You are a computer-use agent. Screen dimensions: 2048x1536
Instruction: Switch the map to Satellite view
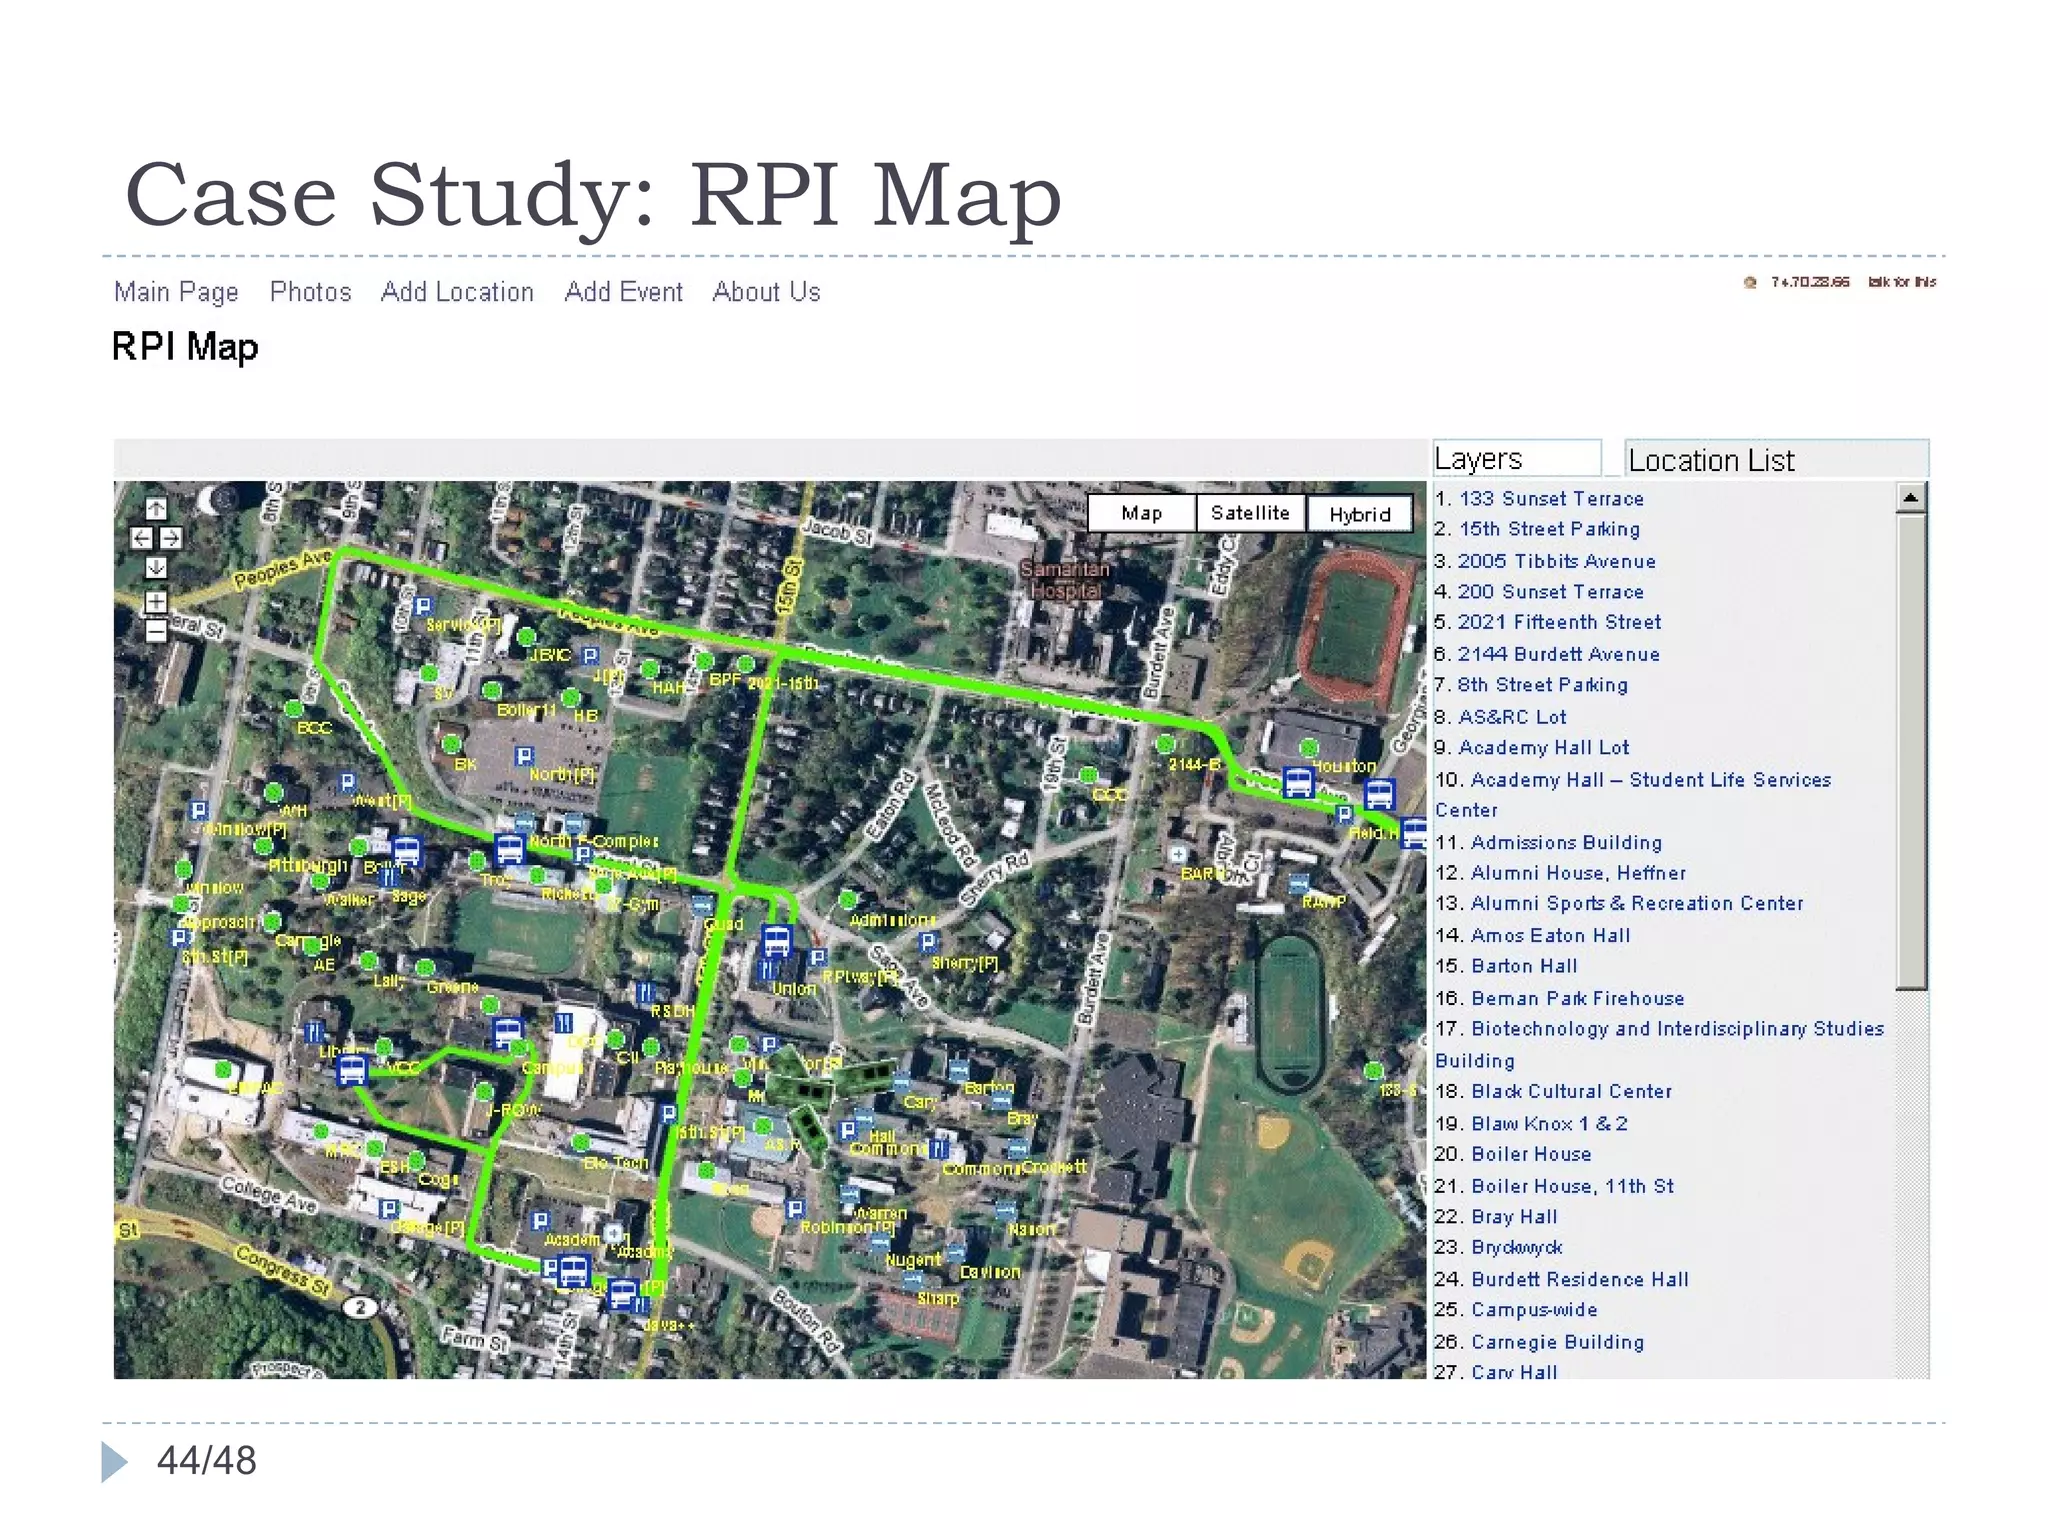point(1250,513)
